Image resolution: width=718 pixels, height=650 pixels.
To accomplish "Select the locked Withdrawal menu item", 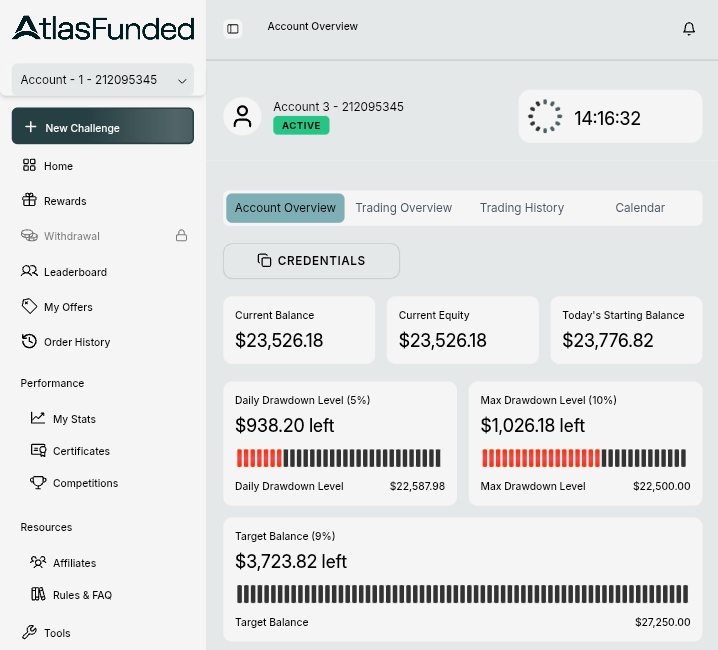I will (x=103, y=236).
